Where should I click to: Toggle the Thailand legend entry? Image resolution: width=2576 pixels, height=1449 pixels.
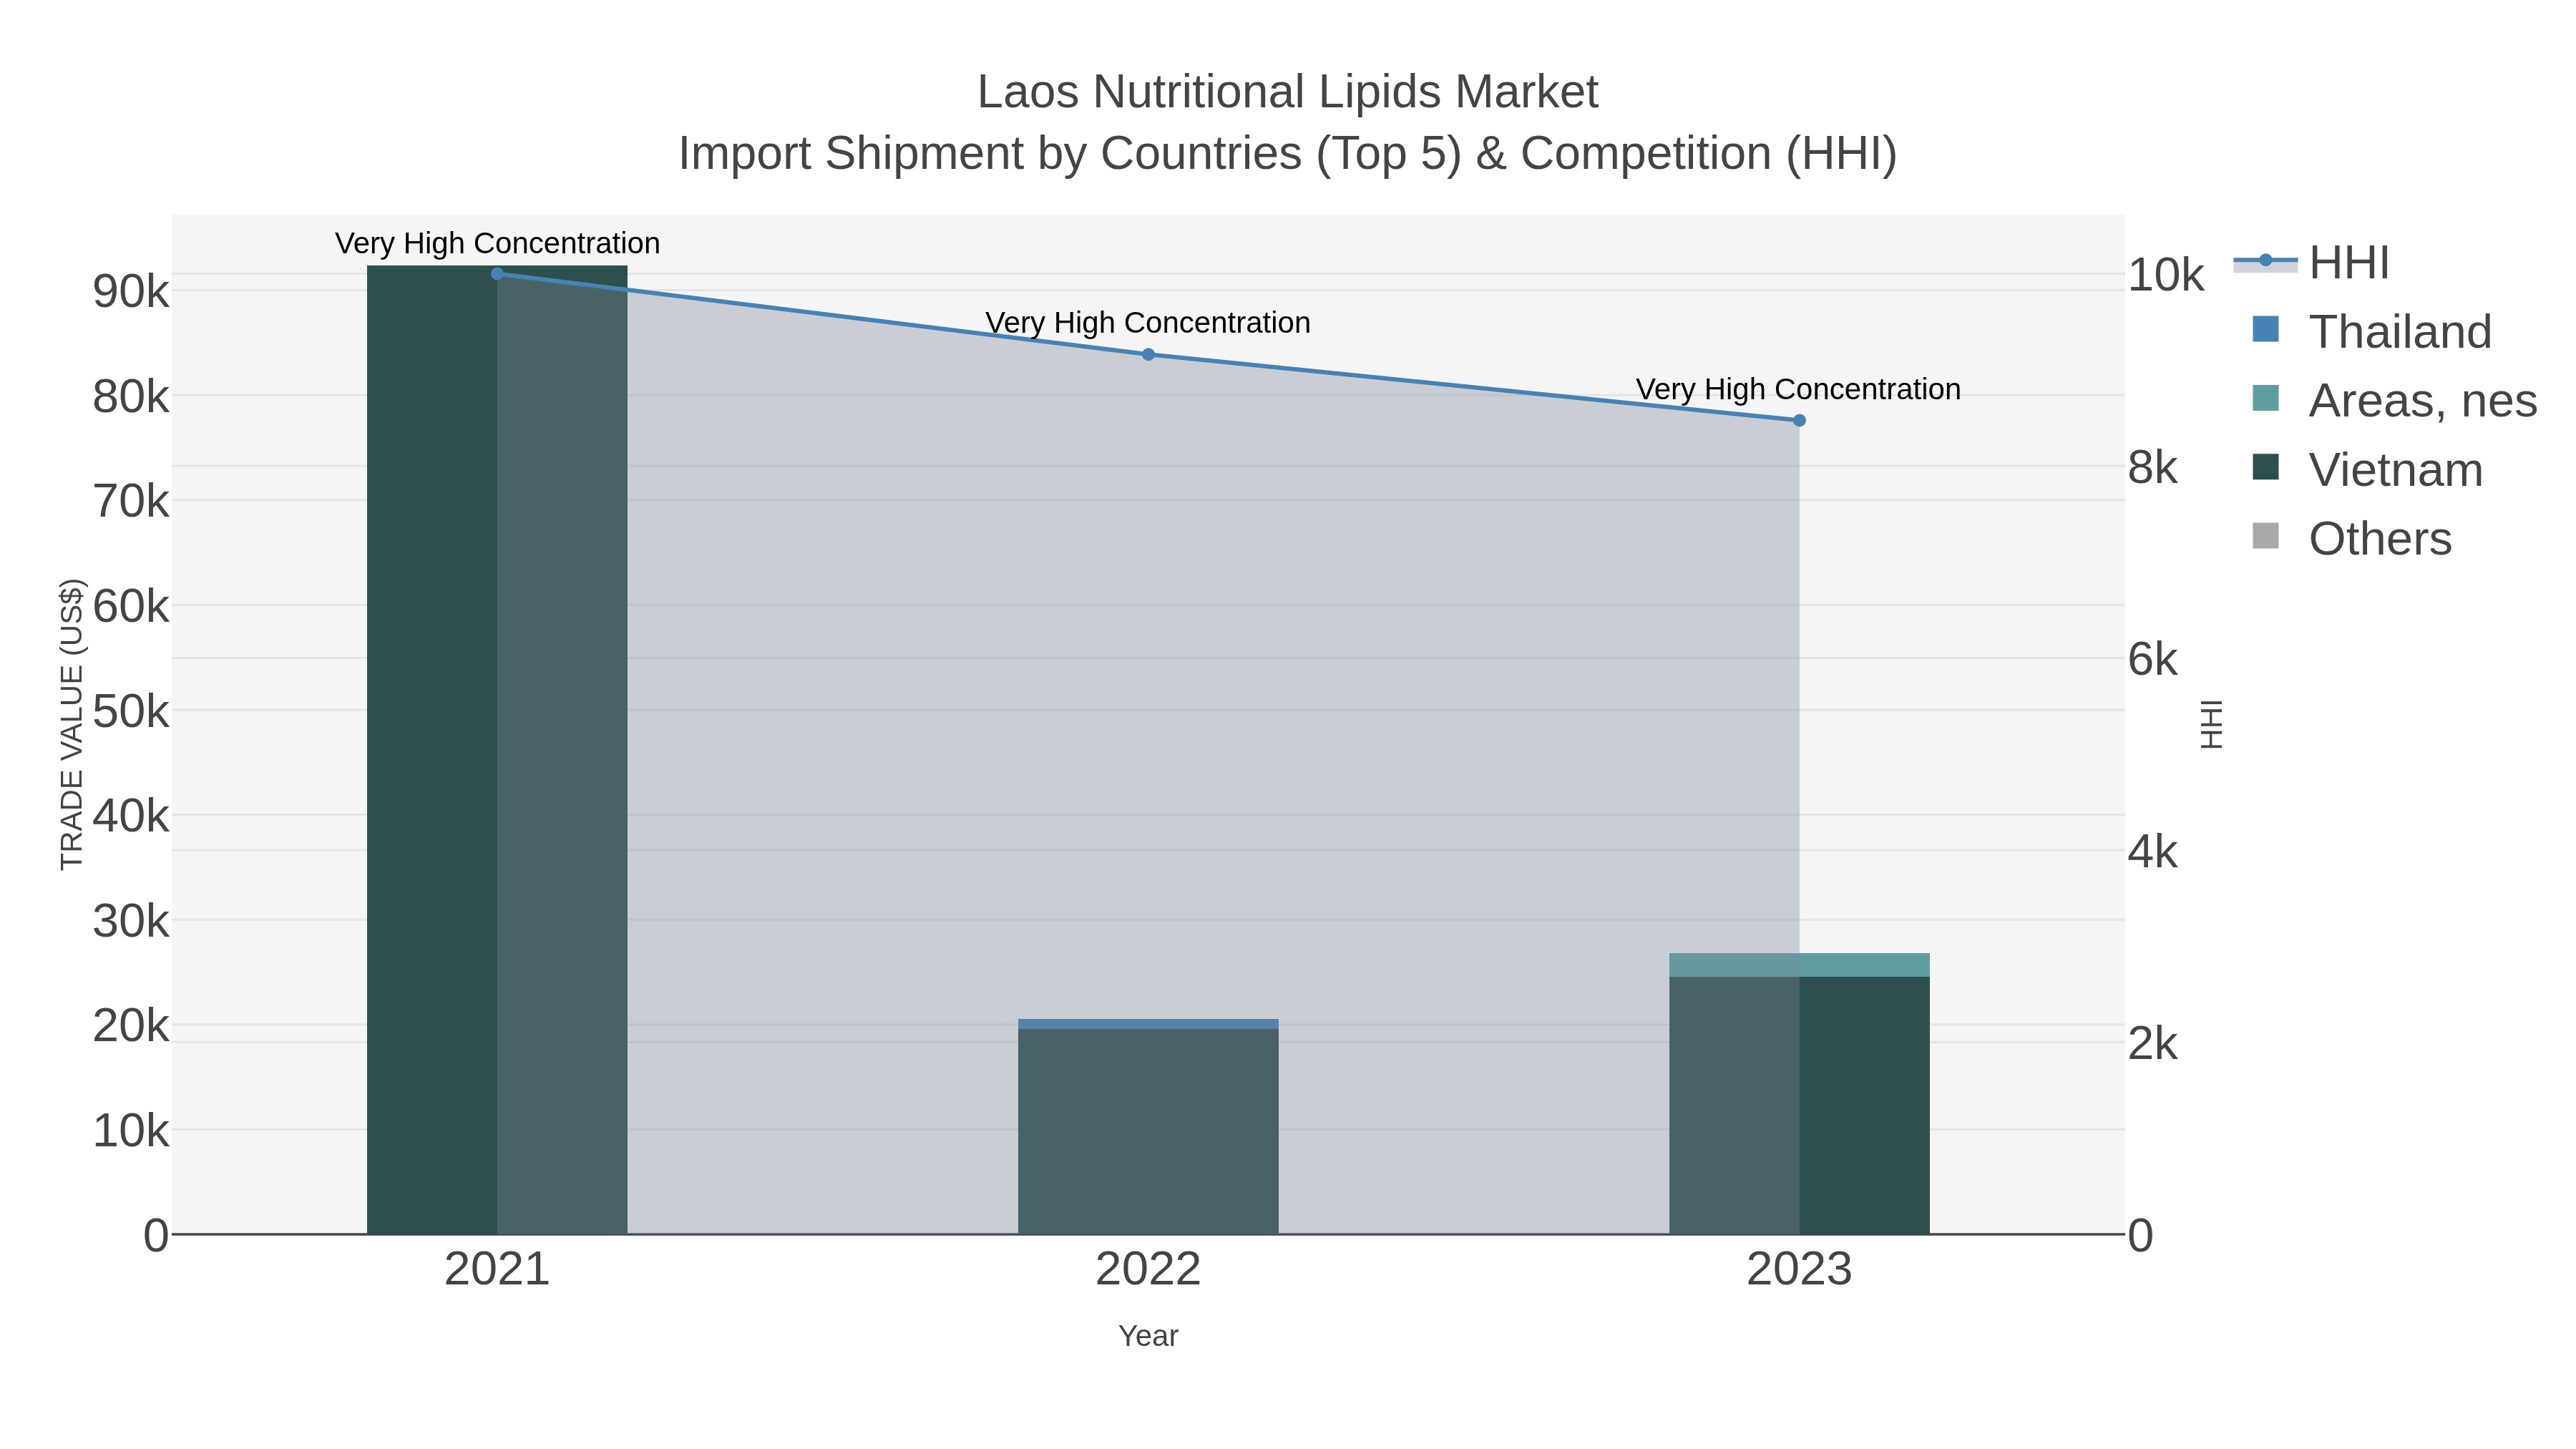(2371, 332)
